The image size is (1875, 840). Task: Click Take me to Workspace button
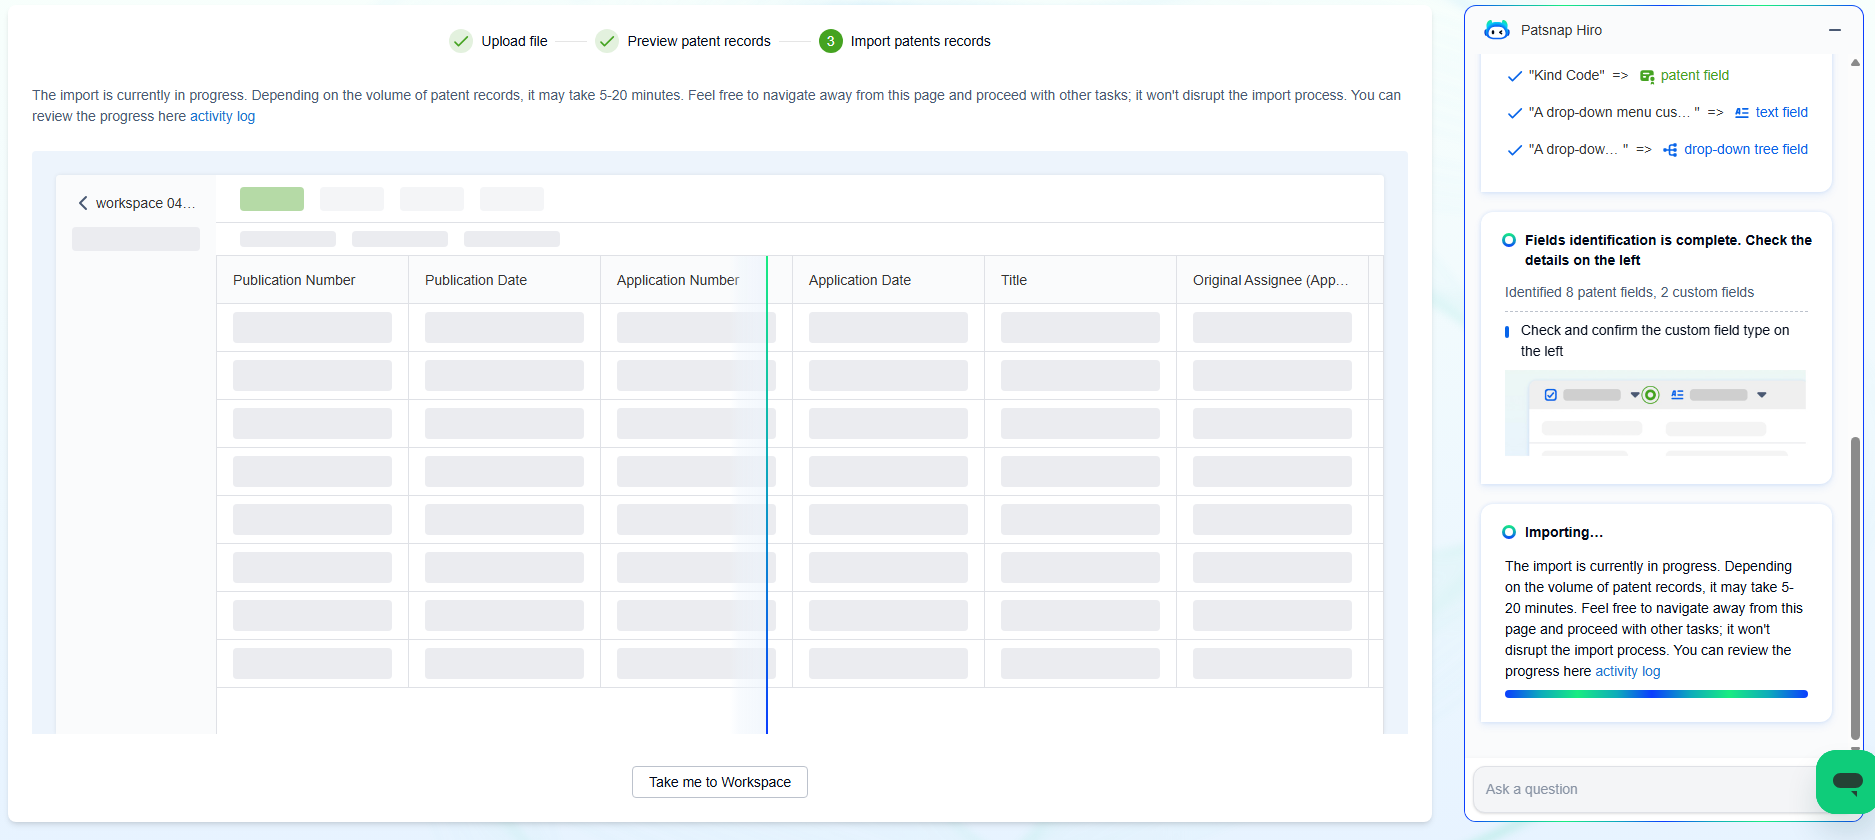(720, 782)
